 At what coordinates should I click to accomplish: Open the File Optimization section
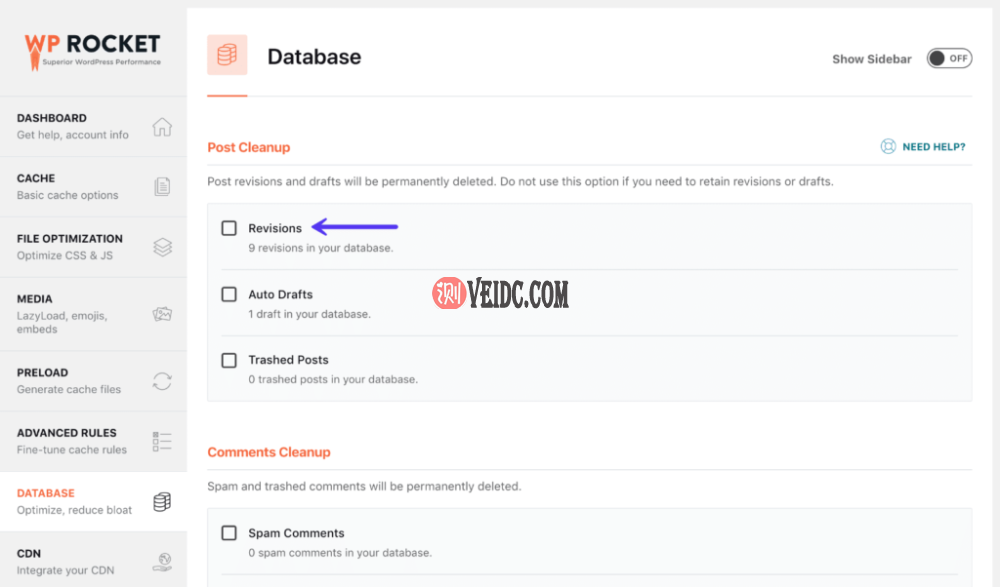[70, 246]
